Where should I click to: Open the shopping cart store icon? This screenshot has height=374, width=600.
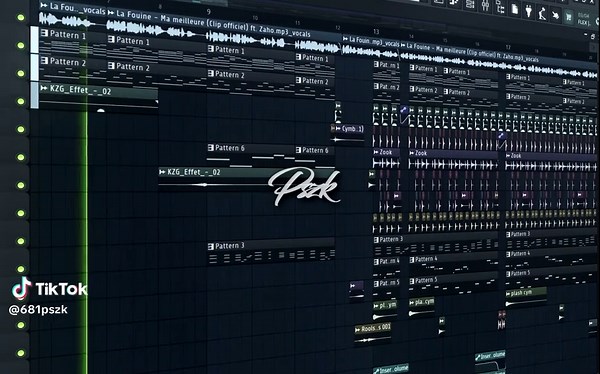569,17
